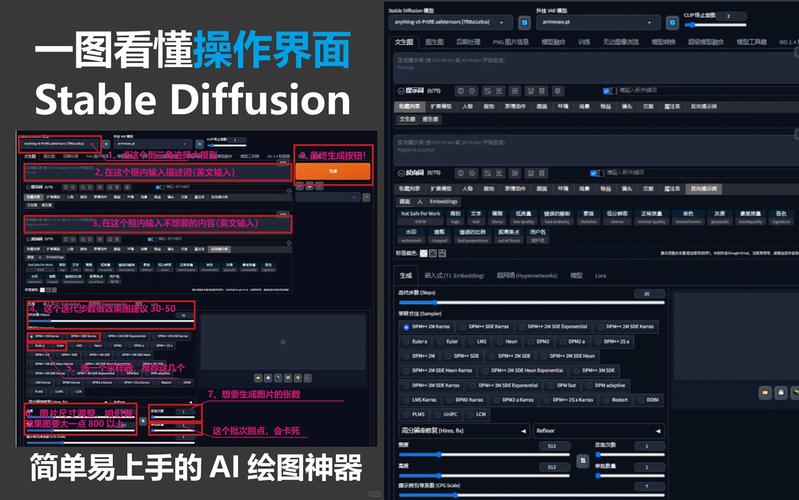Open output folder icon in right panel
This screenshot has width=799, height=500.
click(765, 393)
